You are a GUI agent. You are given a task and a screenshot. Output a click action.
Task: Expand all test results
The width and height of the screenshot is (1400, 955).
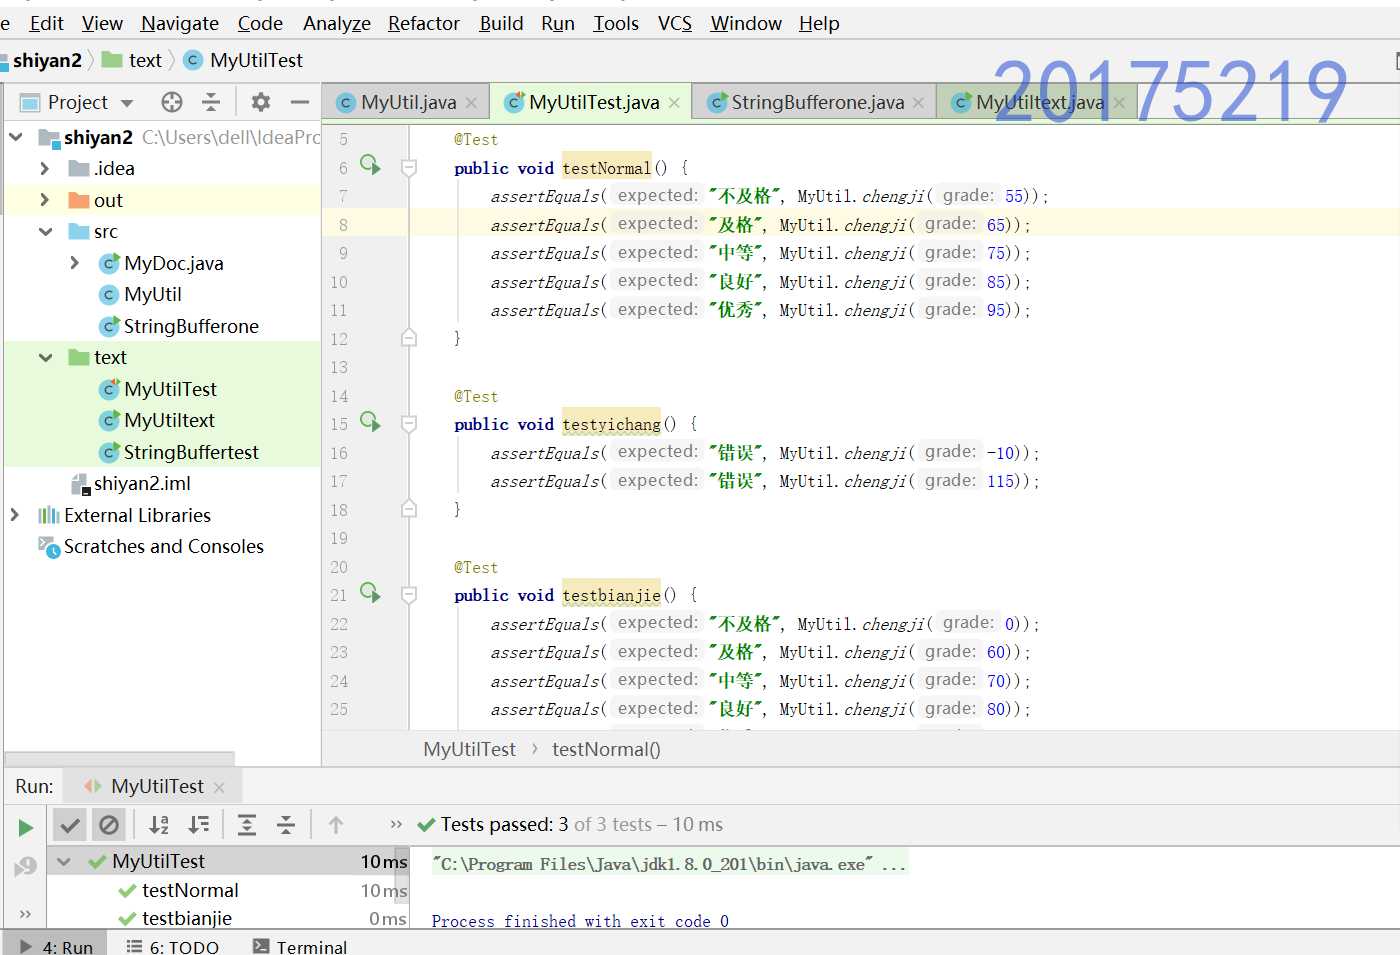point(247,825)
